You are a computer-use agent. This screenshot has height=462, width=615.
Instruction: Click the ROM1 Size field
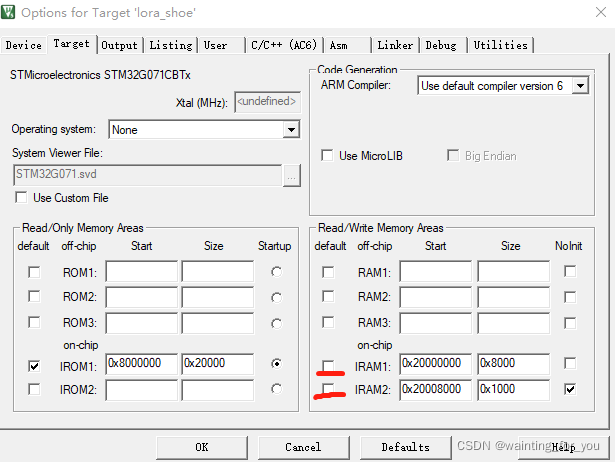218,271
